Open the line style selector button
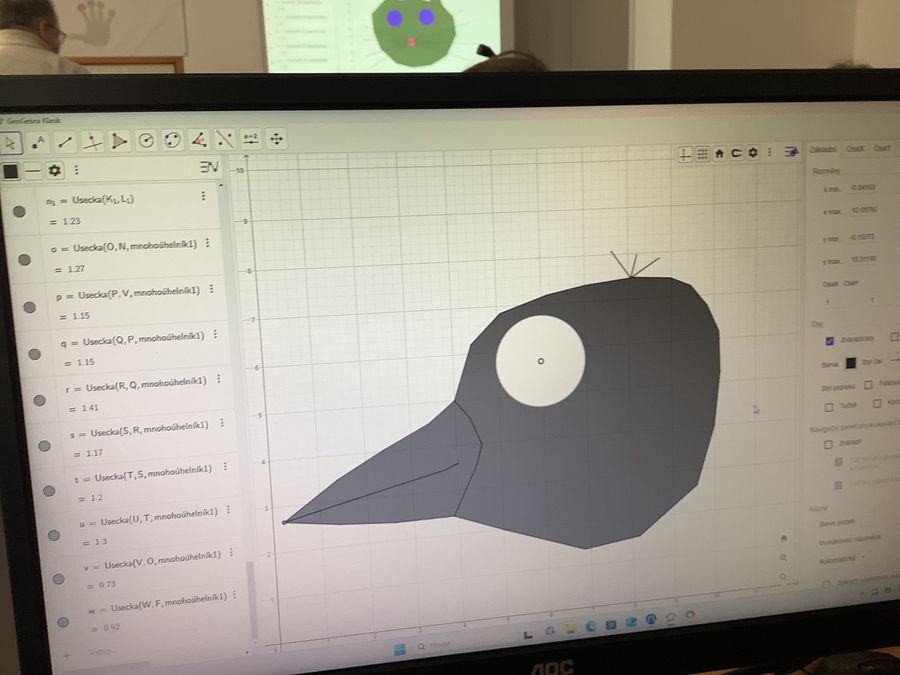The image size is (900, 675). 33,170
